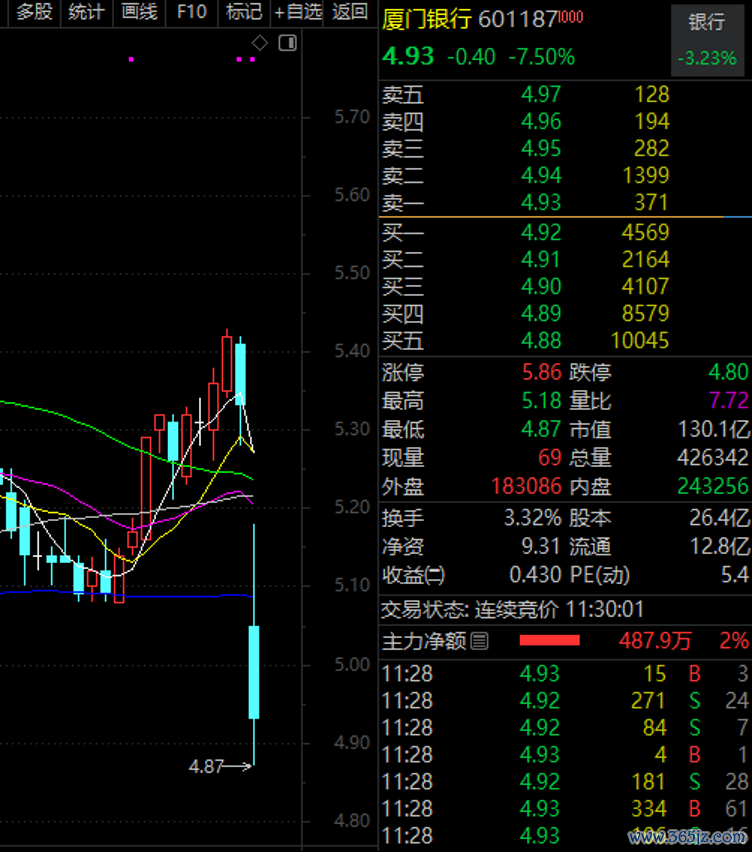Image resolution: width=752 pixels, height=852 pixels.
Task: Click the 交易状态 连续竞价 status line
Action: click(x=512, y=610)
